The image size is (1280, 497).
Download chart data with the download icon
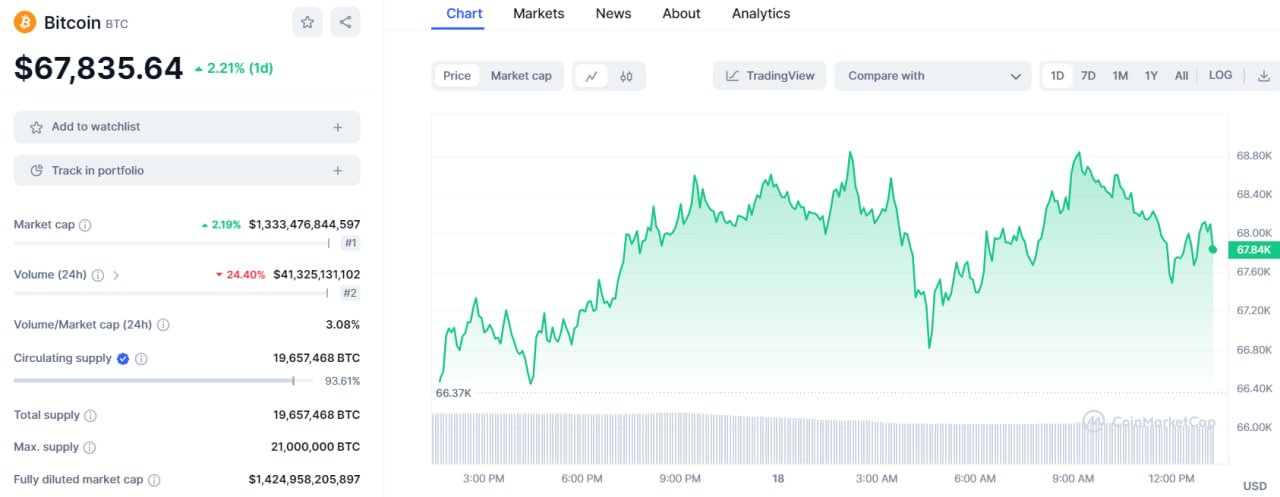(1264, 76)
